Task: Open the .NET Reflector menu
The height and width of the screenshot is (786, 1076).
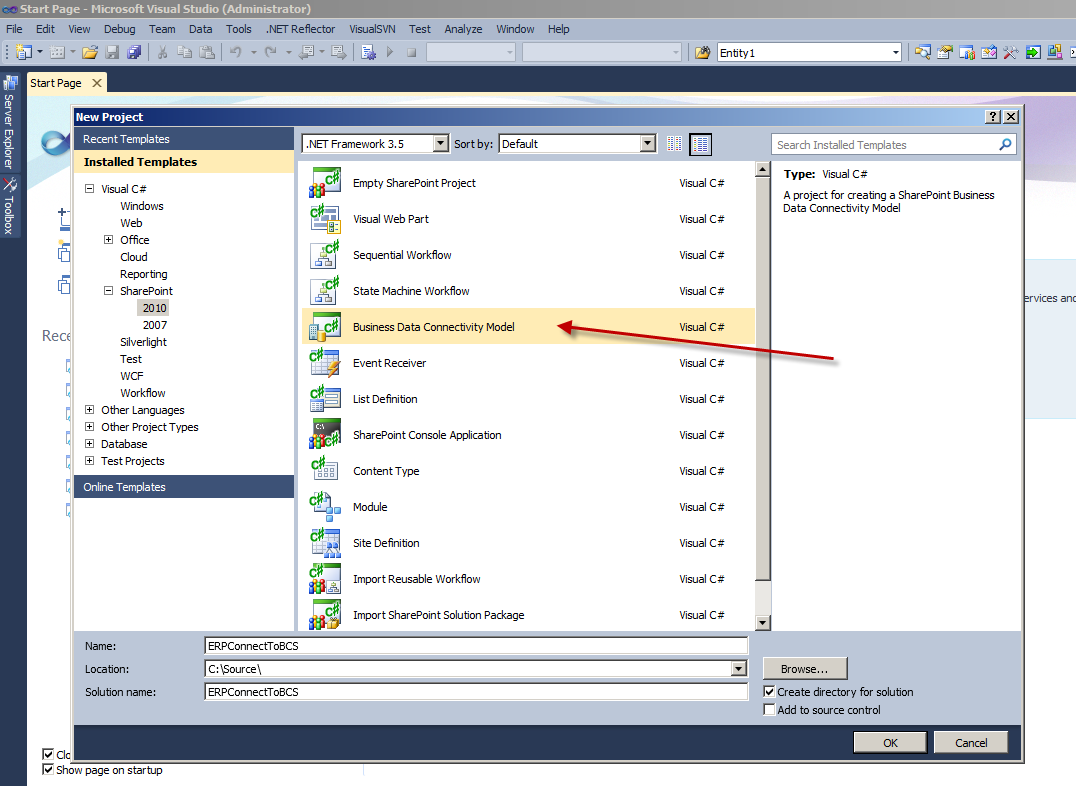Action: pyautogui.click(x=301, y=29)
